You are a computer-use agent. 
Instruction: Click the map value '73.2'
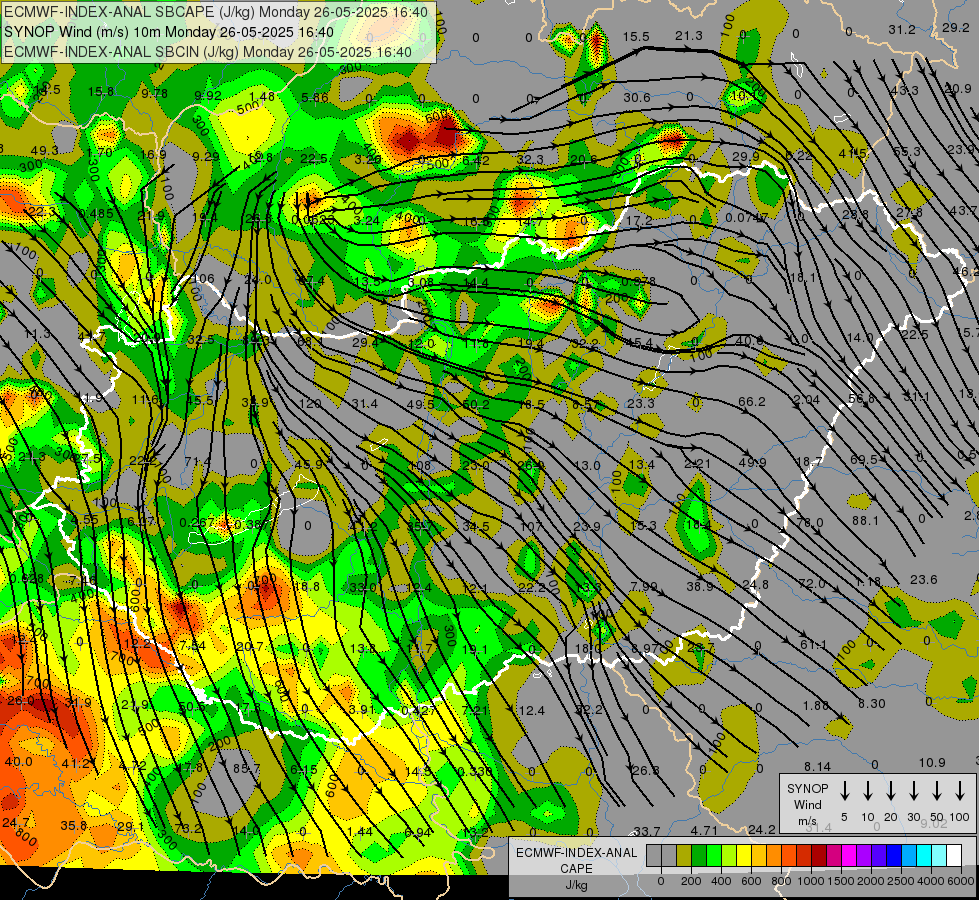[x=189, y=829]
